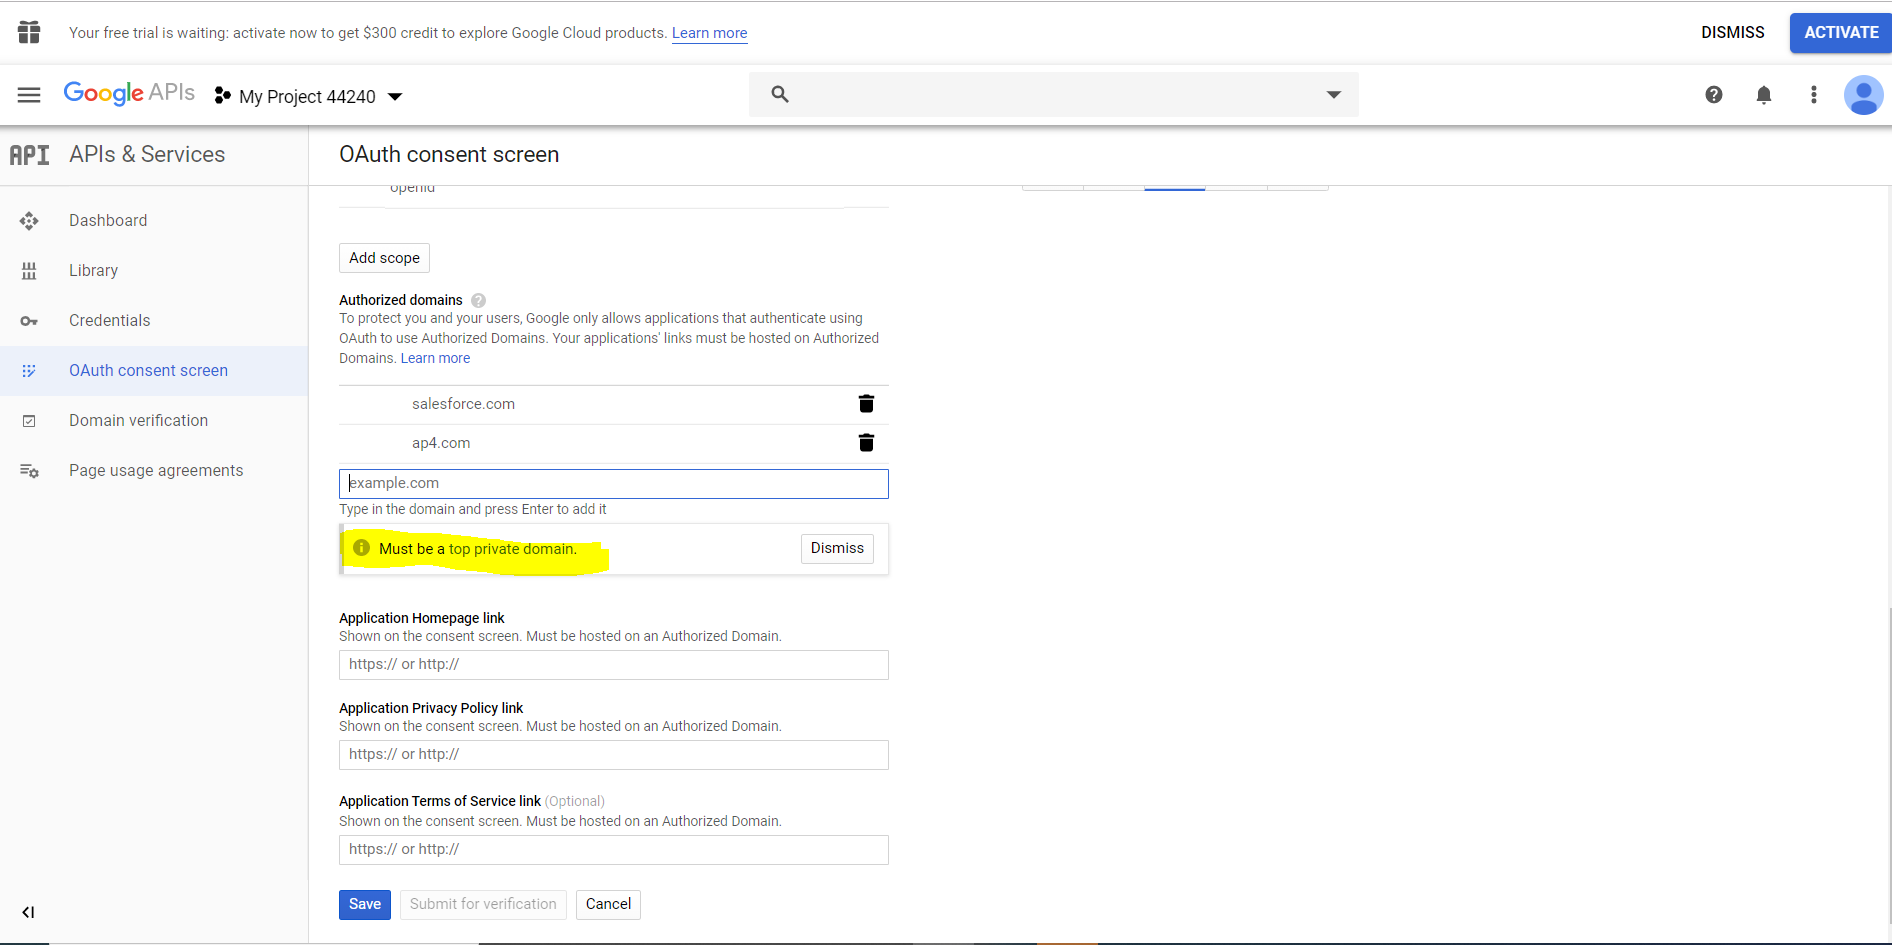Open the My Project 44240 project selector
1892x945 pixels.
click(308, 96)
